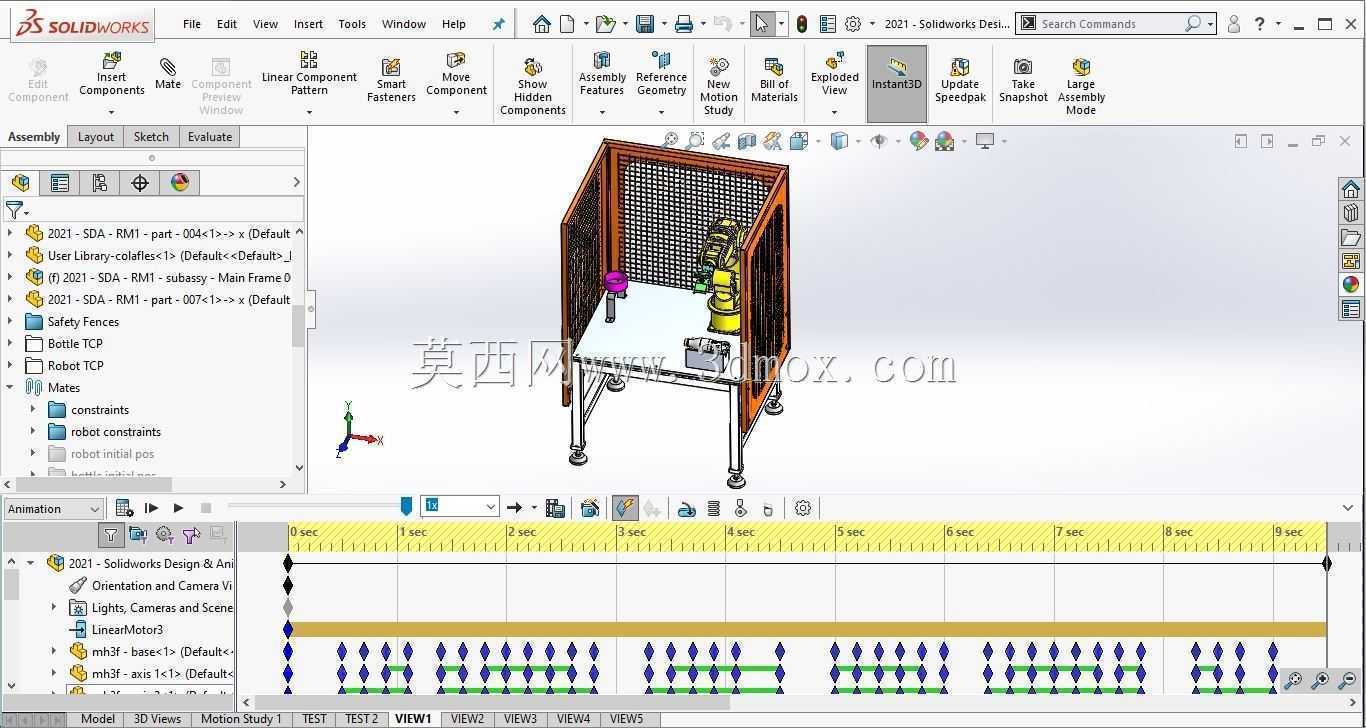Toggle Filter Animated in the motion tree
The image size is (1366, 728).
click(138, 535)
